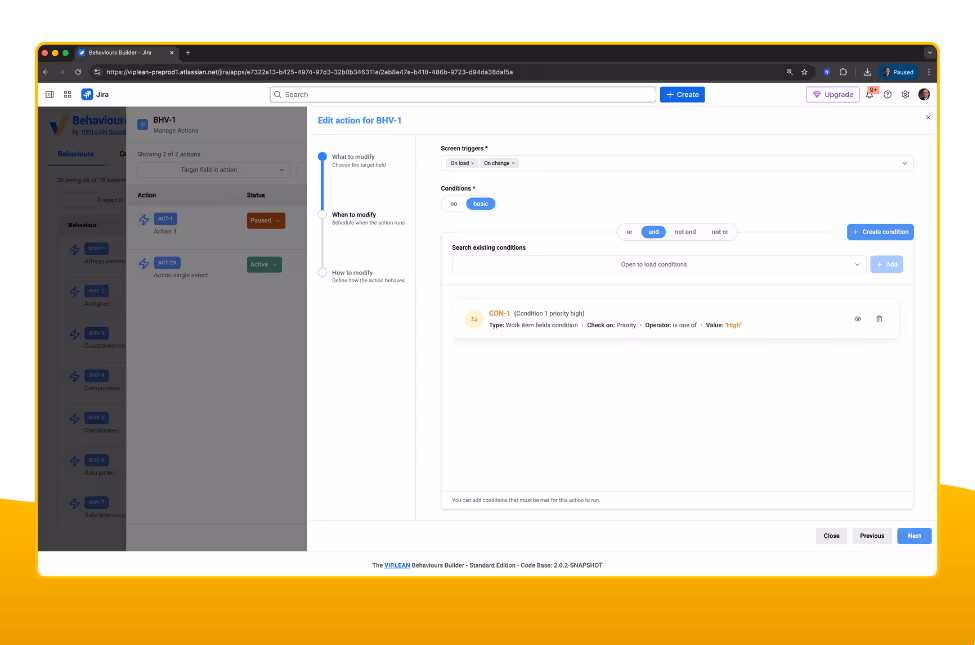The height and width of the screenshot is (645, 975).
Task: Go to the 'How to modify' step
Action: (363, 276)
